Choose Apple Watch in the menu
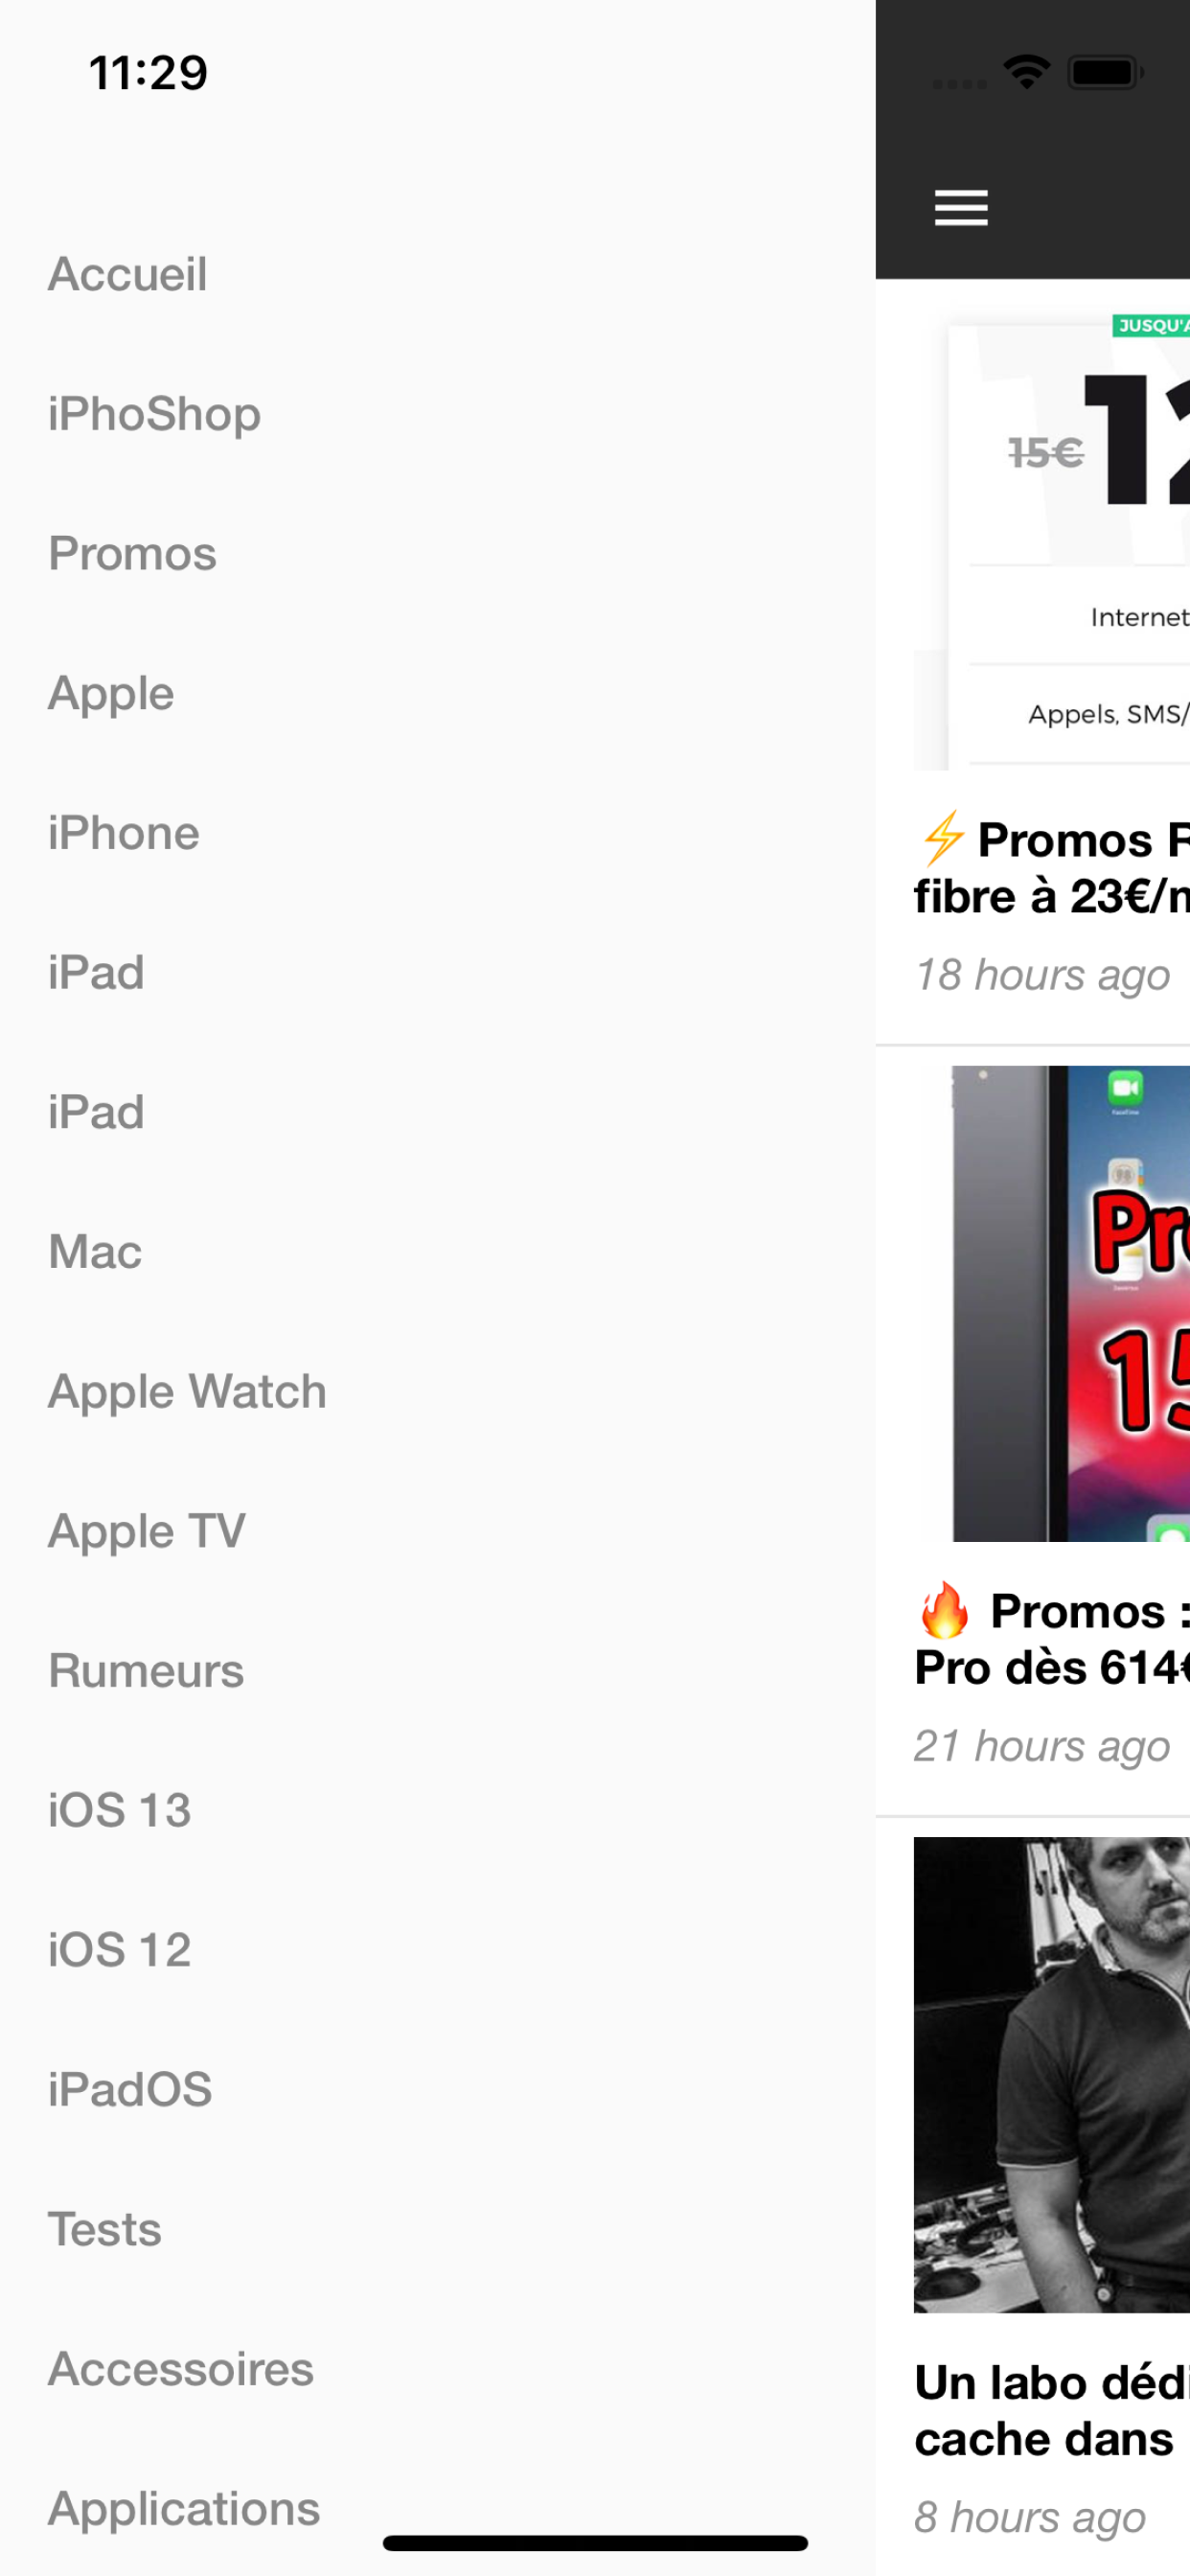Screen dimensions: 1190x2576 coord(187,1392)
